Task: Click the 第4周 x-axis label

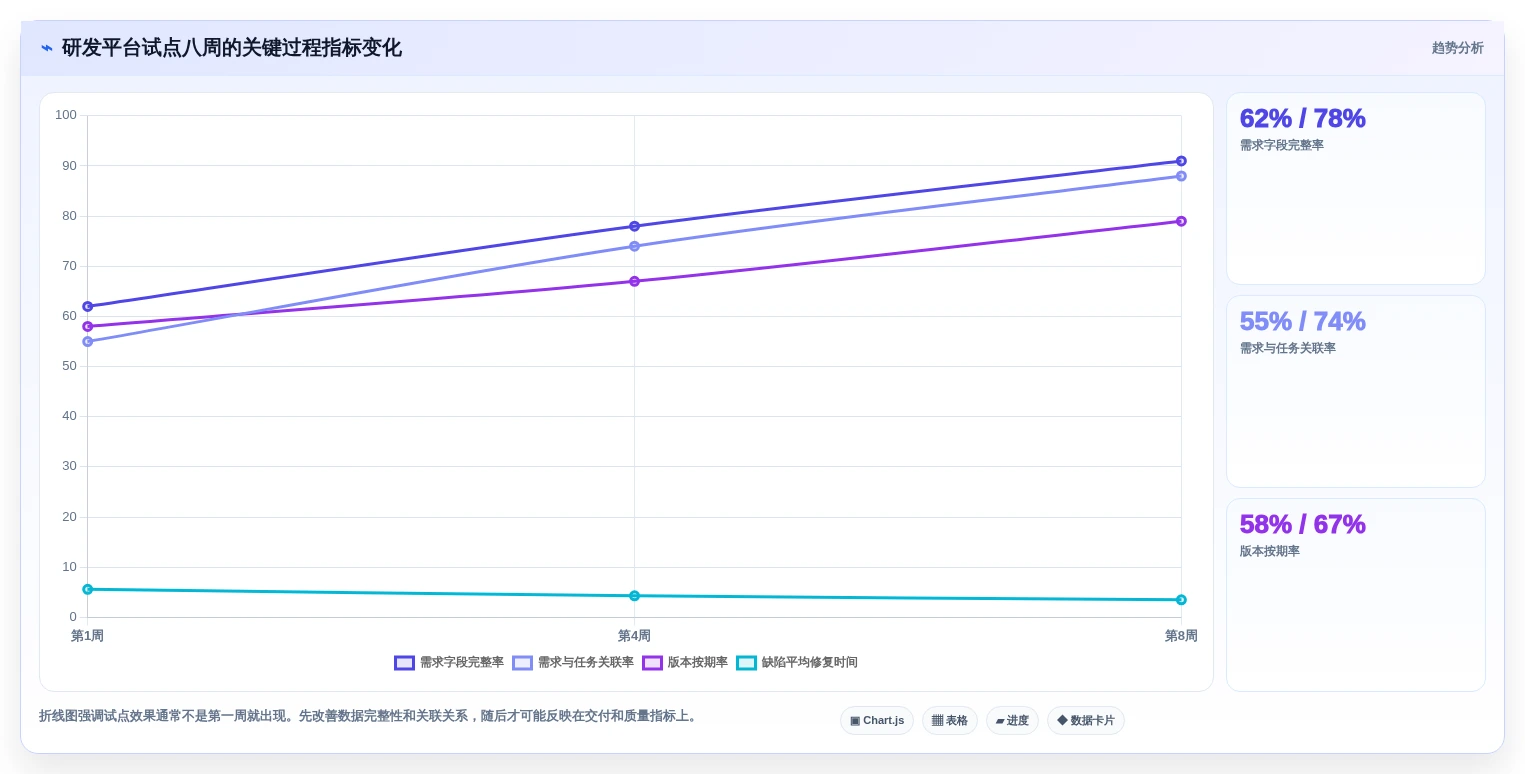Action: [634, 636]
